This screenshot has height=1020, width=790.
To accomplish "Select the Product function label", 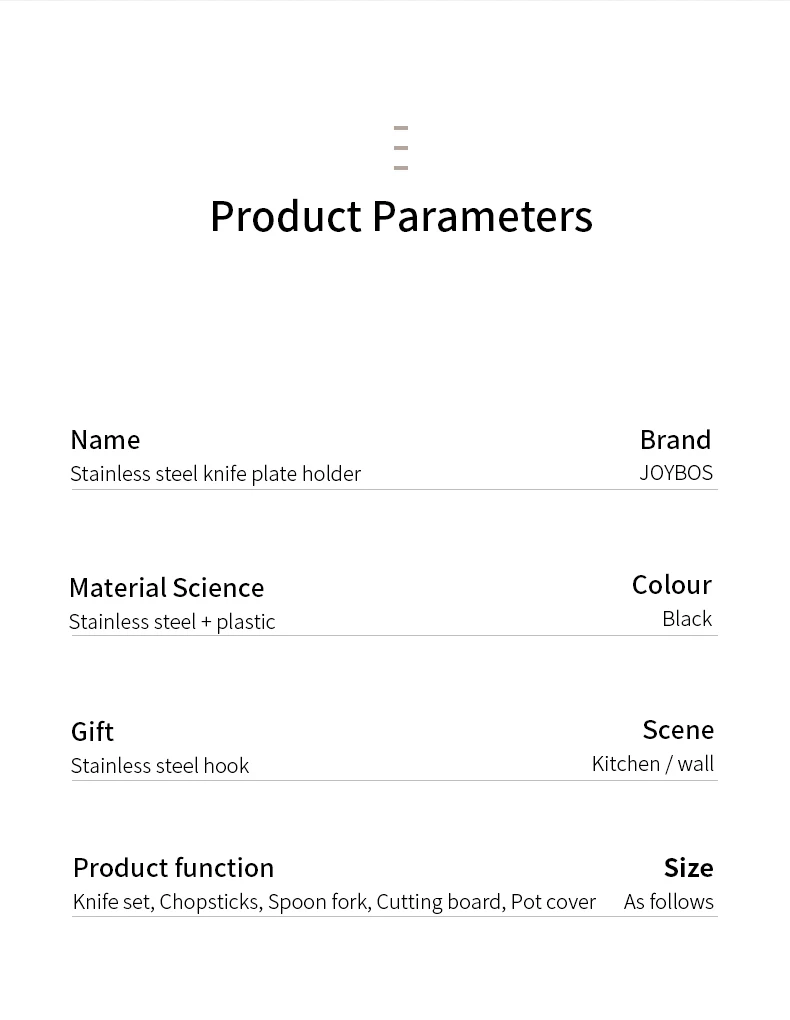I will (174, 868).
